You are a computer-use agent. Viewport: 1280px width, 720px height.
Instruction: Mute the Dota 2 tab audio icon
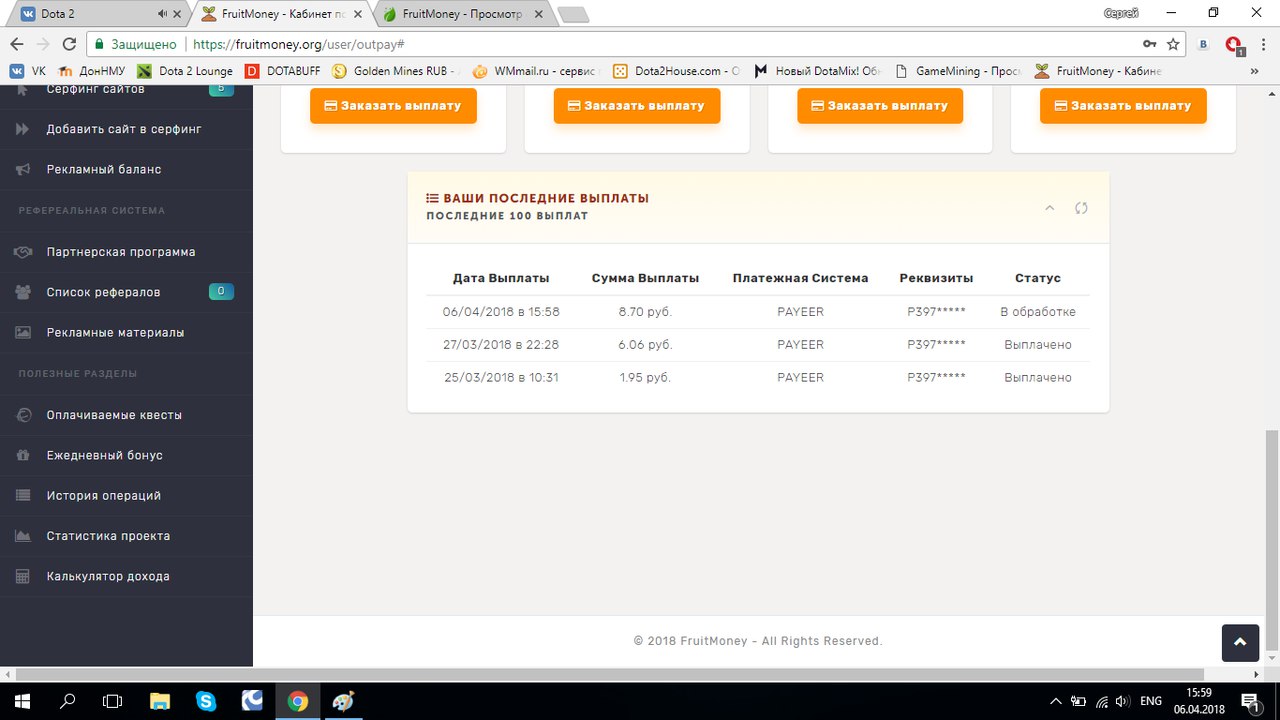(x=163, y=14)
